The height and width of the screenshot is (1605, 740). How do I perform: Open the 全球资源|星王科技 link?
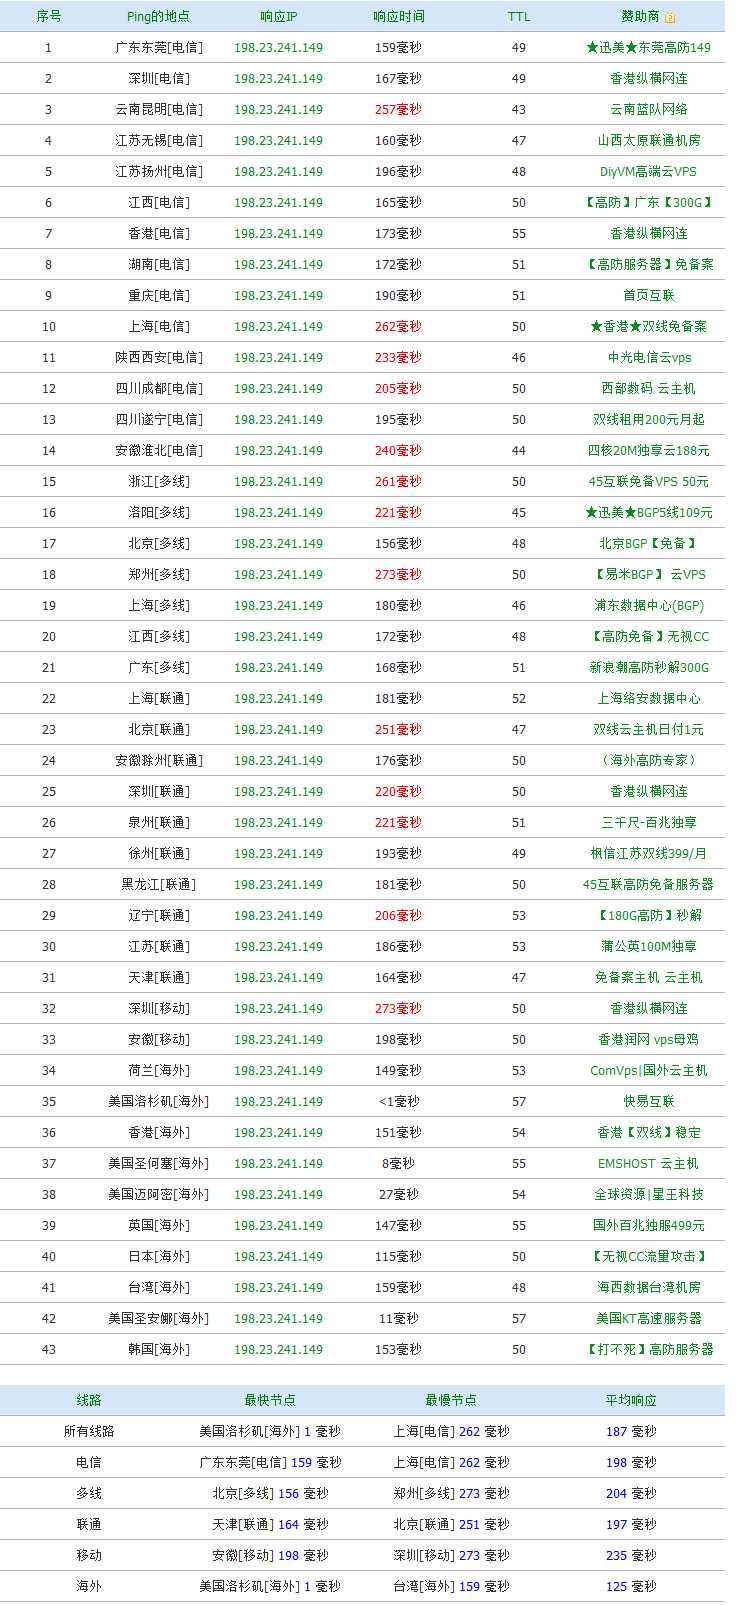(648, 1195)
